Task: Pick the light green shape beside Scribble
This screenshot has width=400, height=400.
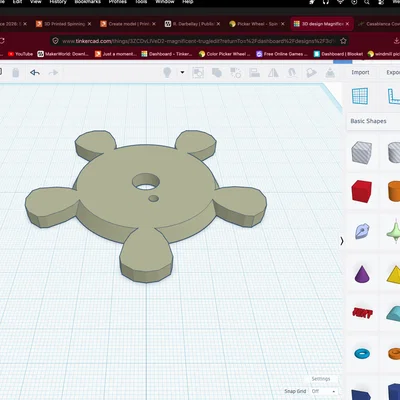Action: pyautogui.click(x=393, y=231)
